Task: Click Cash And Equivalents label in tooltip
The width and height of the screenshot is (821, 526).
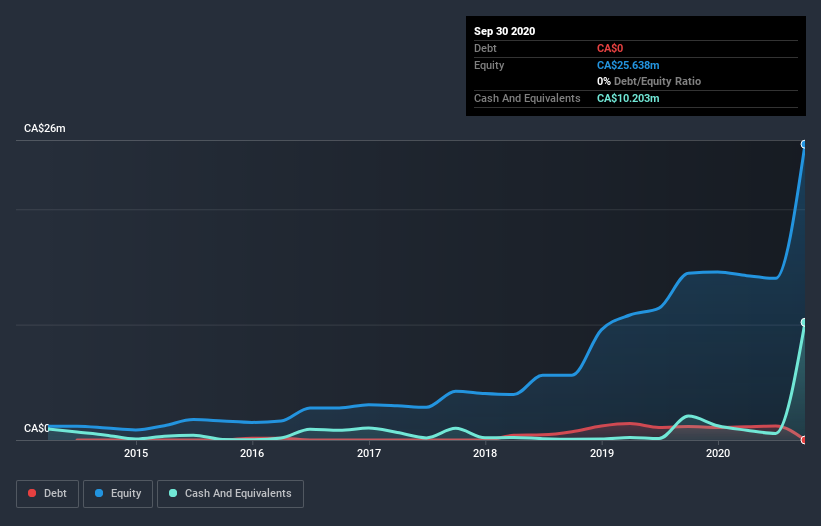Action: click(527, 98)
